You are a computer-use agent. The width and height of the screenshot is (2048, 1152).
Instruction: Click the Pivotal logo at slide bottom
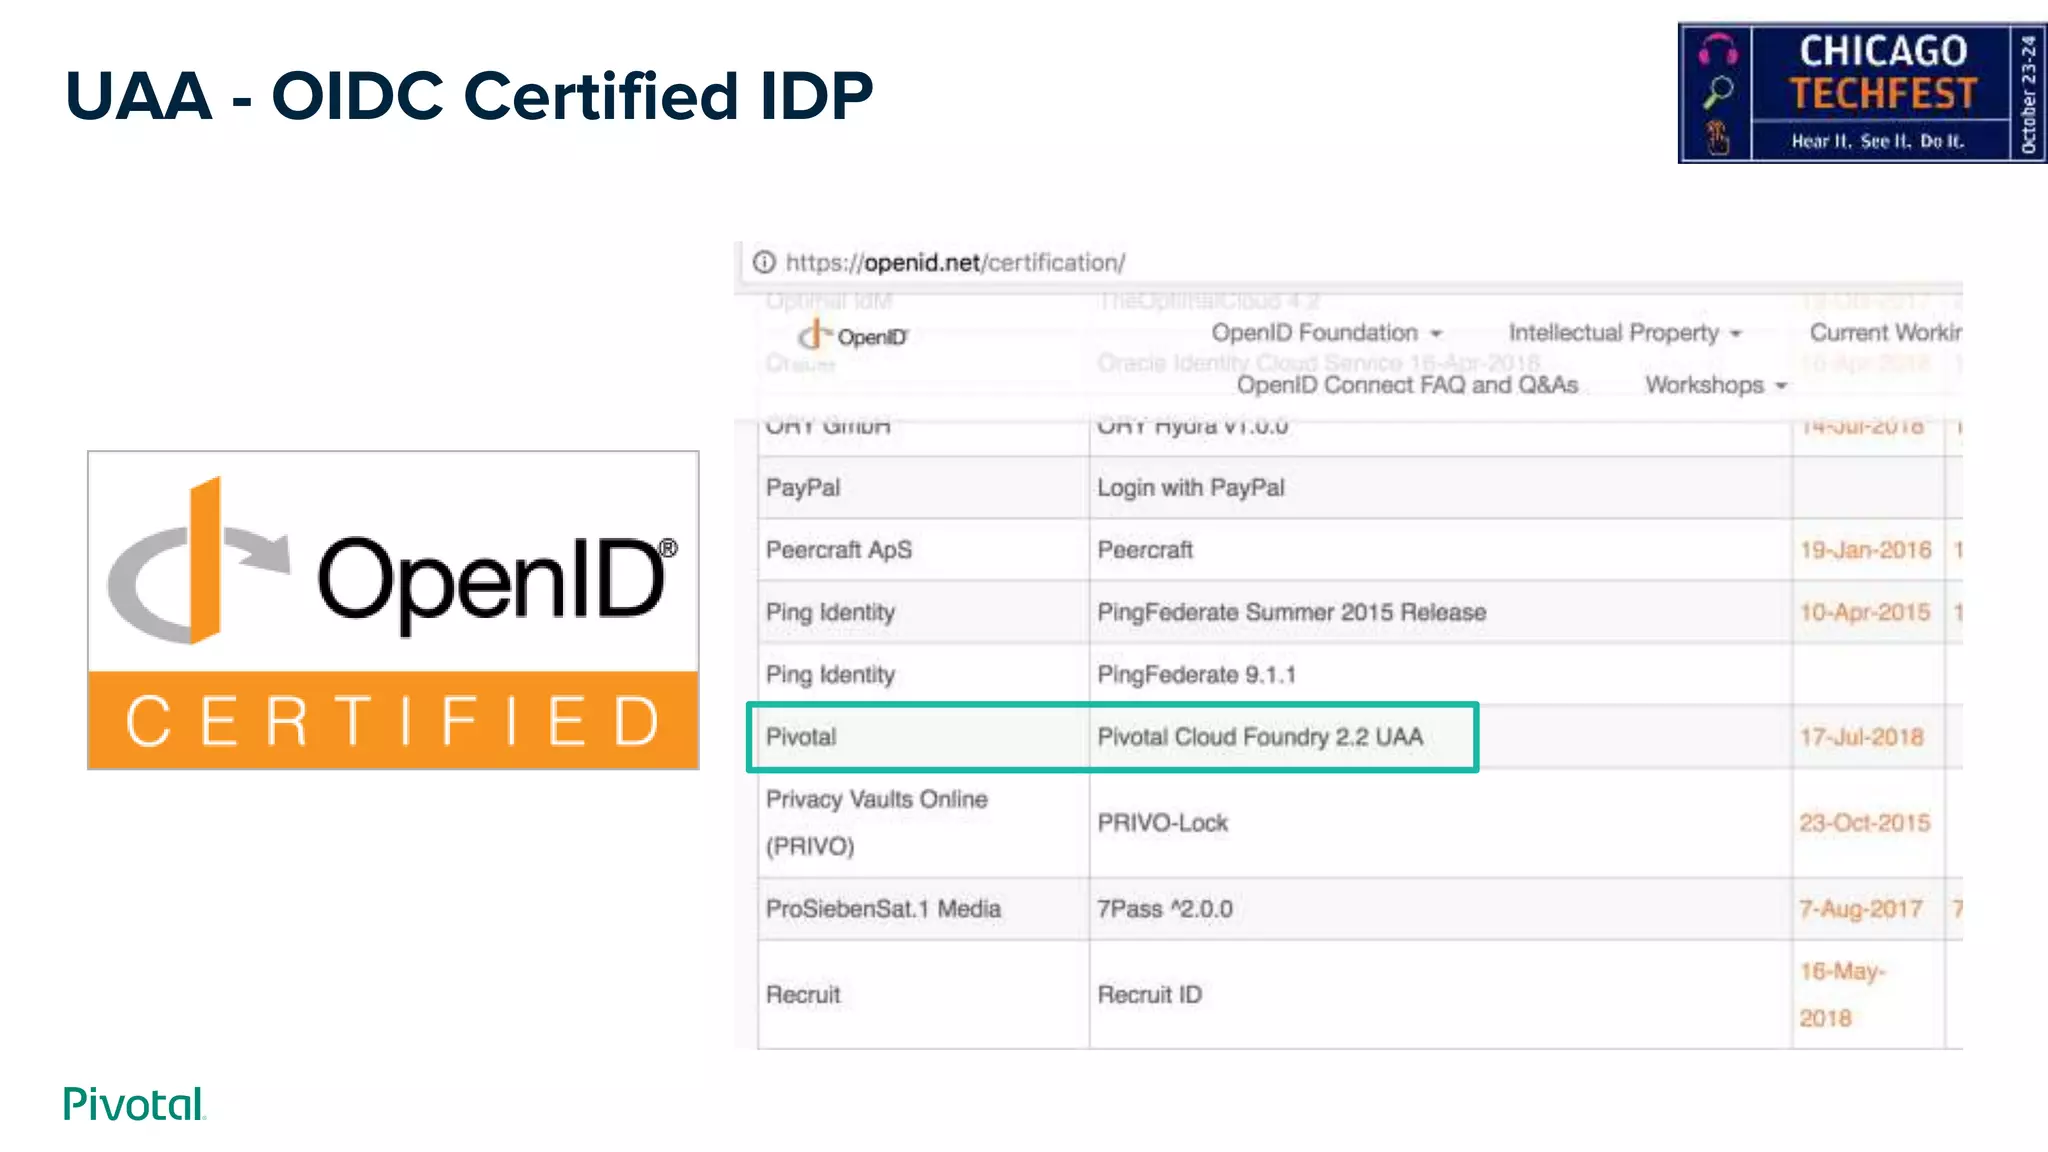click(x=135, y=1104)
